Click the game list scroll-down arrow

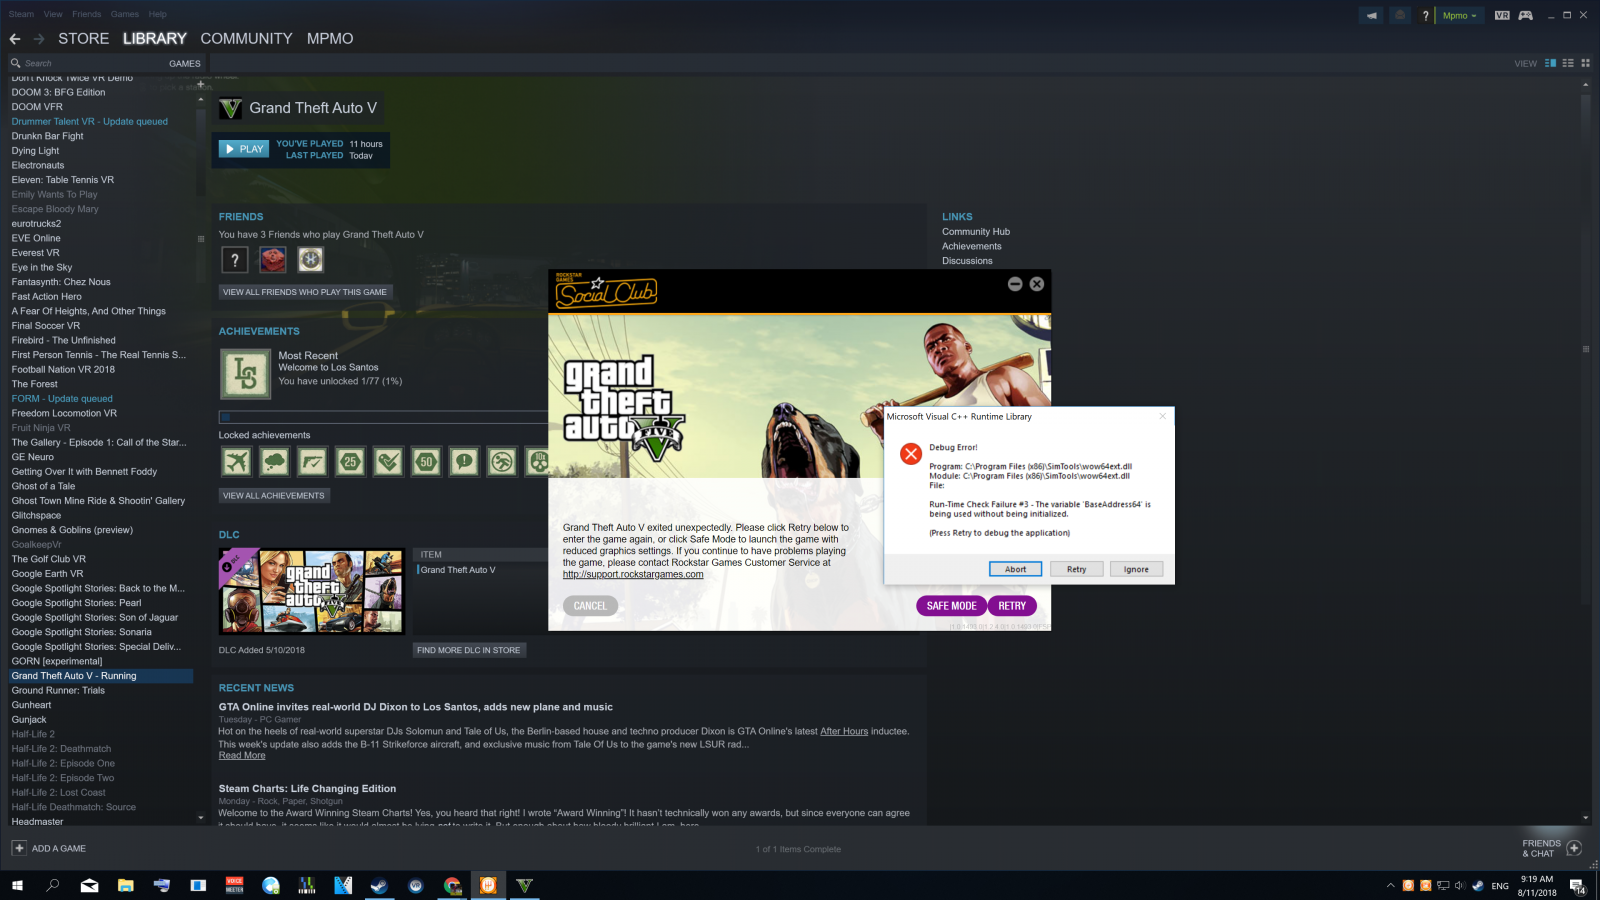pyautogui.click(x=201, y=817)
